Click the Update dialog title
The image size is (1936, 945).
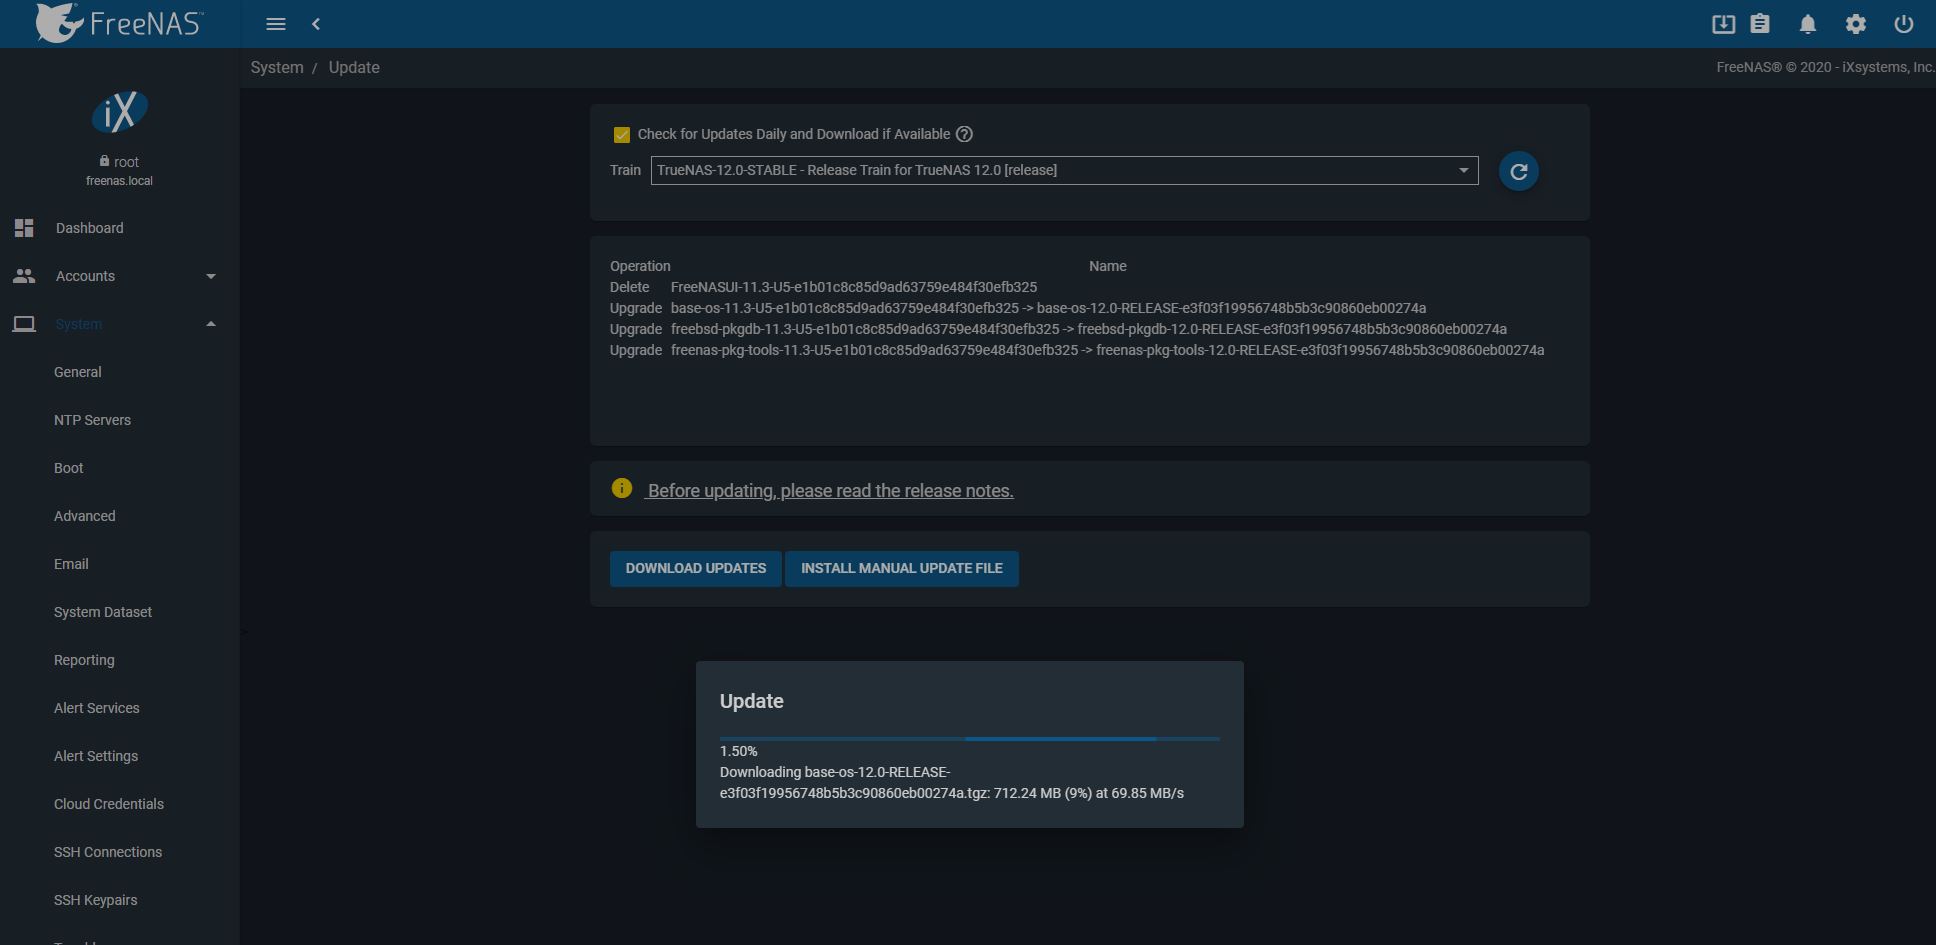pos(752,701)
